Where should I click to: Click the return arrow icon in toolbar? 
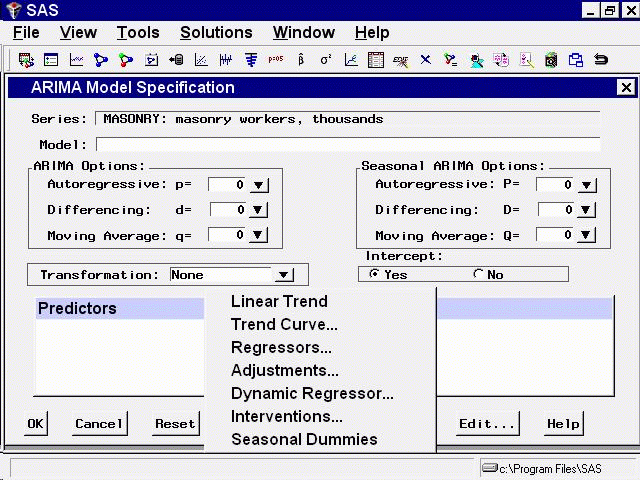601,60
